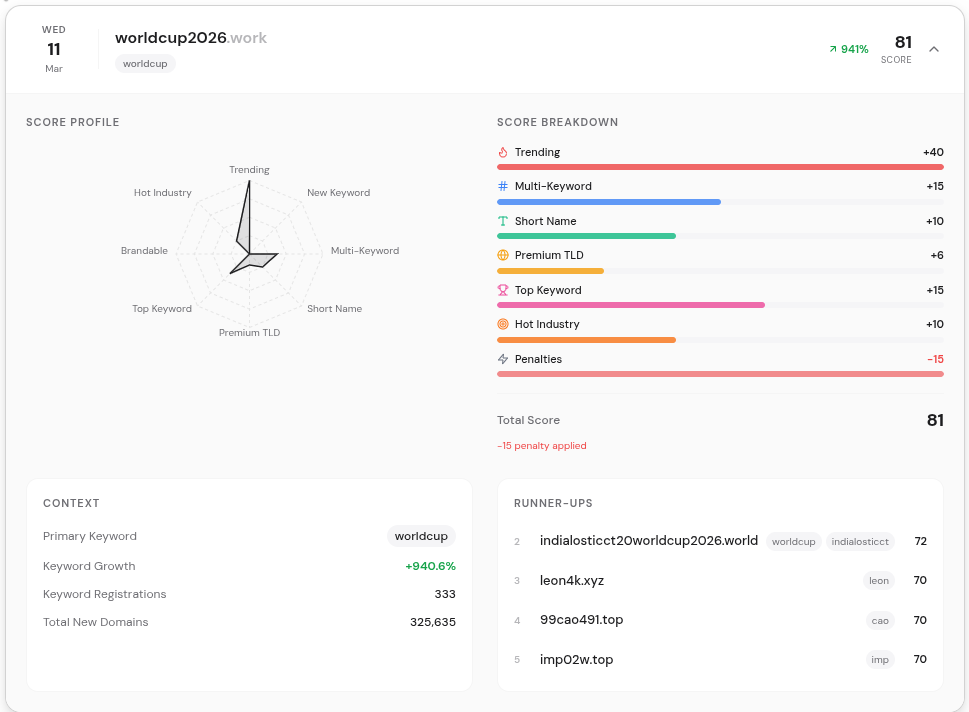This screenshot has height=712, width=969.
Task: Click the imp tag next to imp02w.top
Action: (x=879, y=659)
